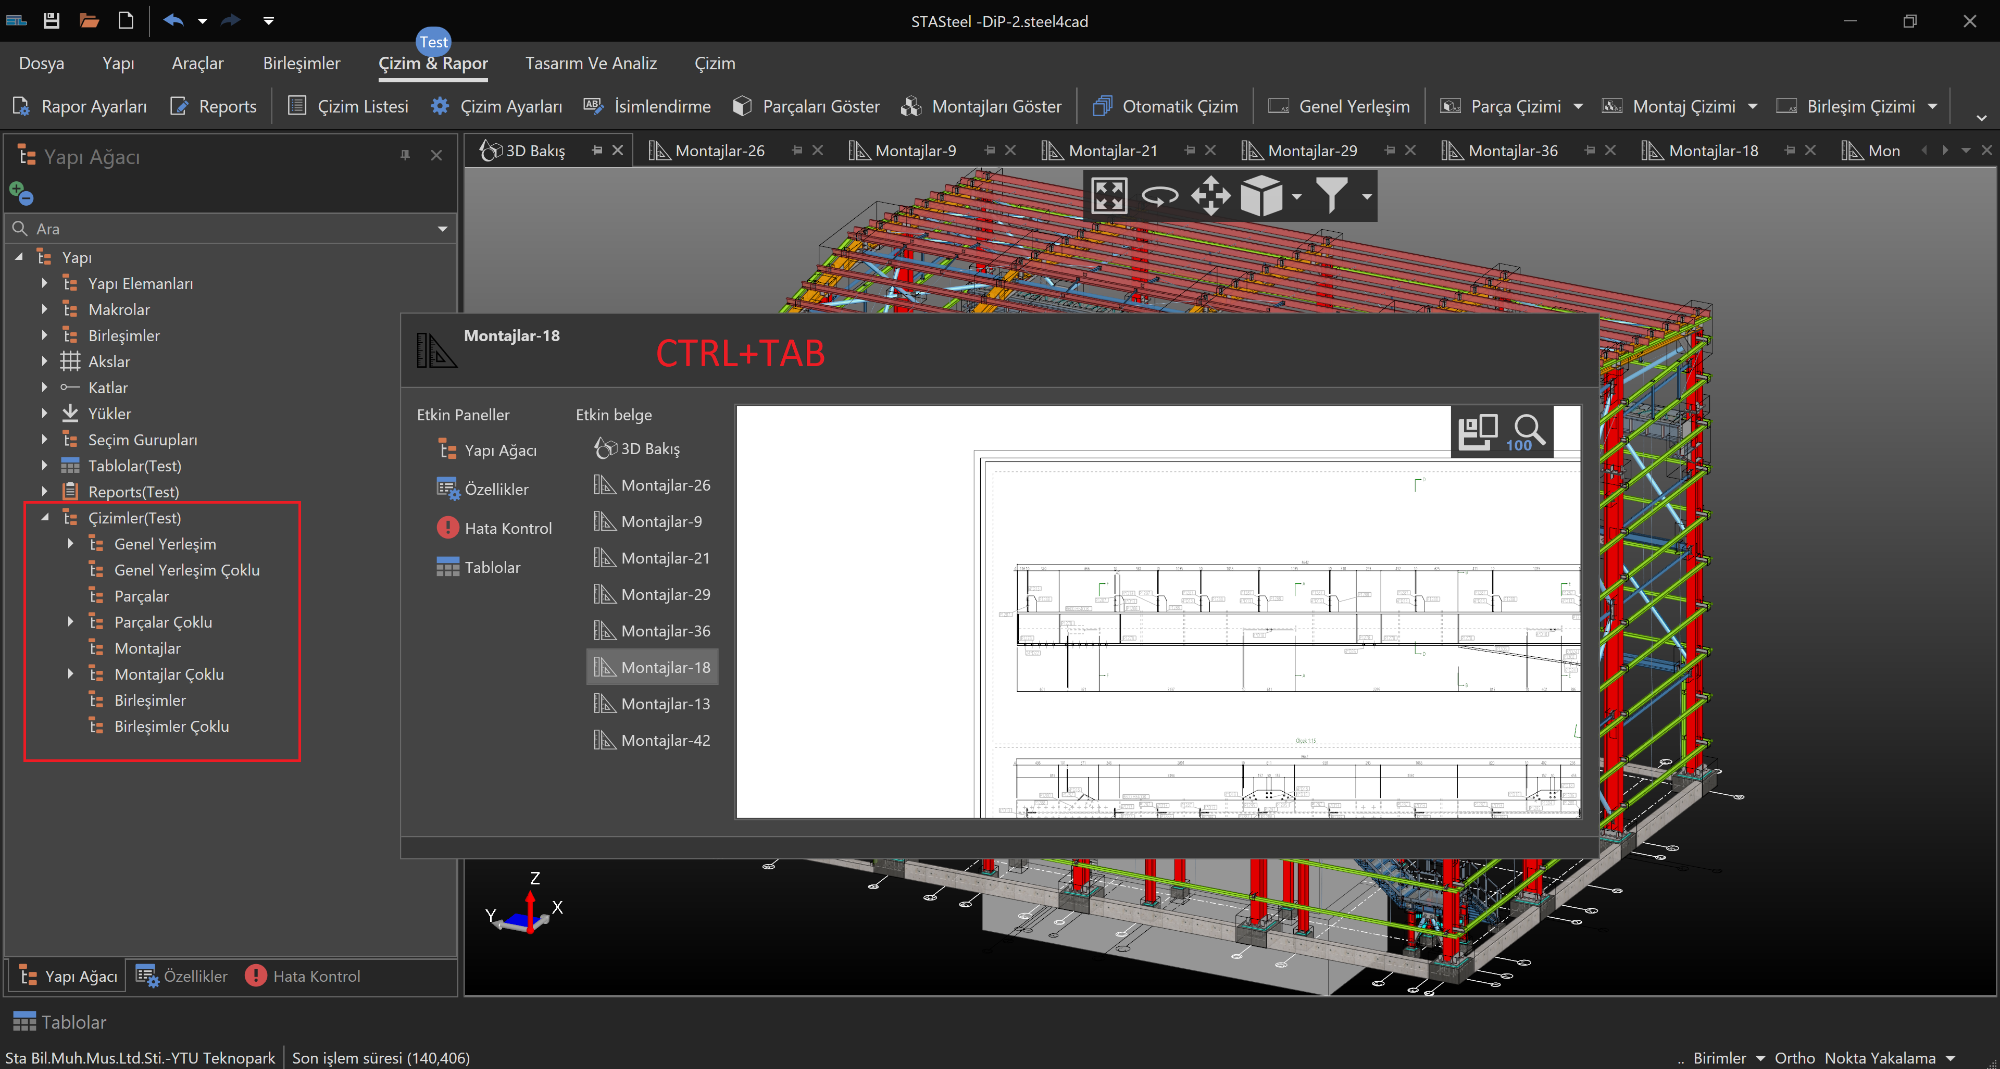2000x1069 pixels.
Task: Toggle Ortho mode in status bar
Action: (x=1794, y=1058)
